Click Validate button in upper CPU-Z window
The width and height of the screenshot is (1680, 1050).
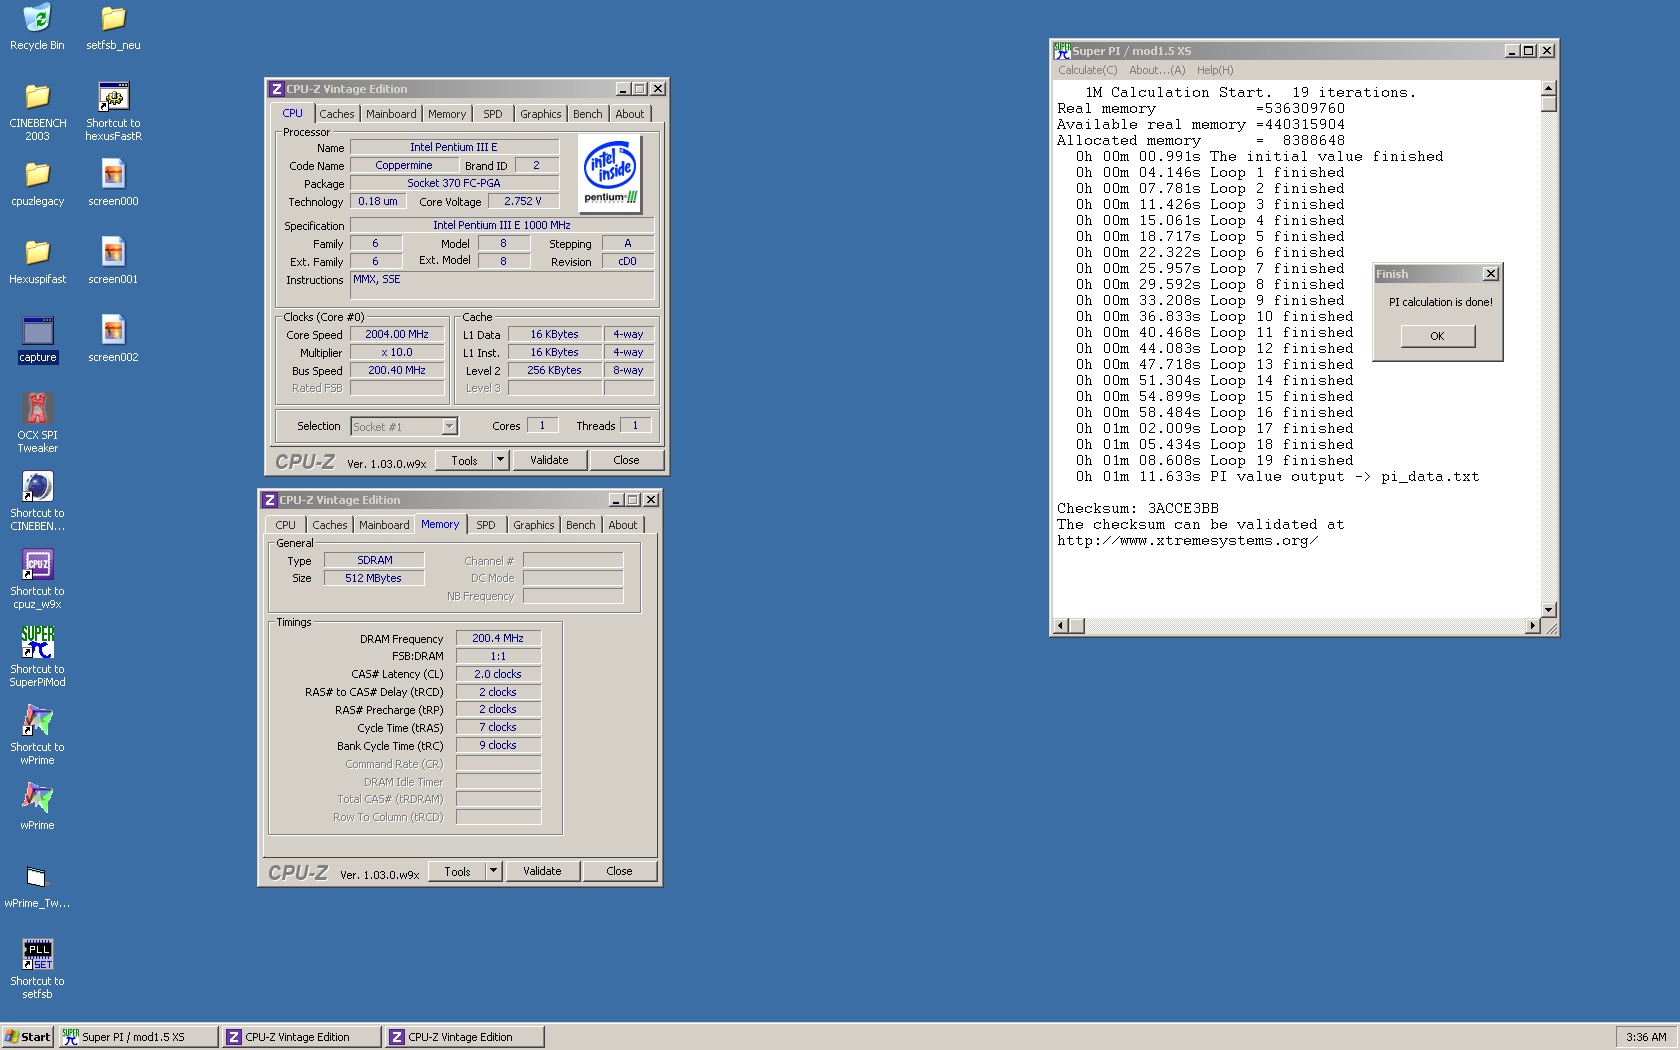pos(549,460)
